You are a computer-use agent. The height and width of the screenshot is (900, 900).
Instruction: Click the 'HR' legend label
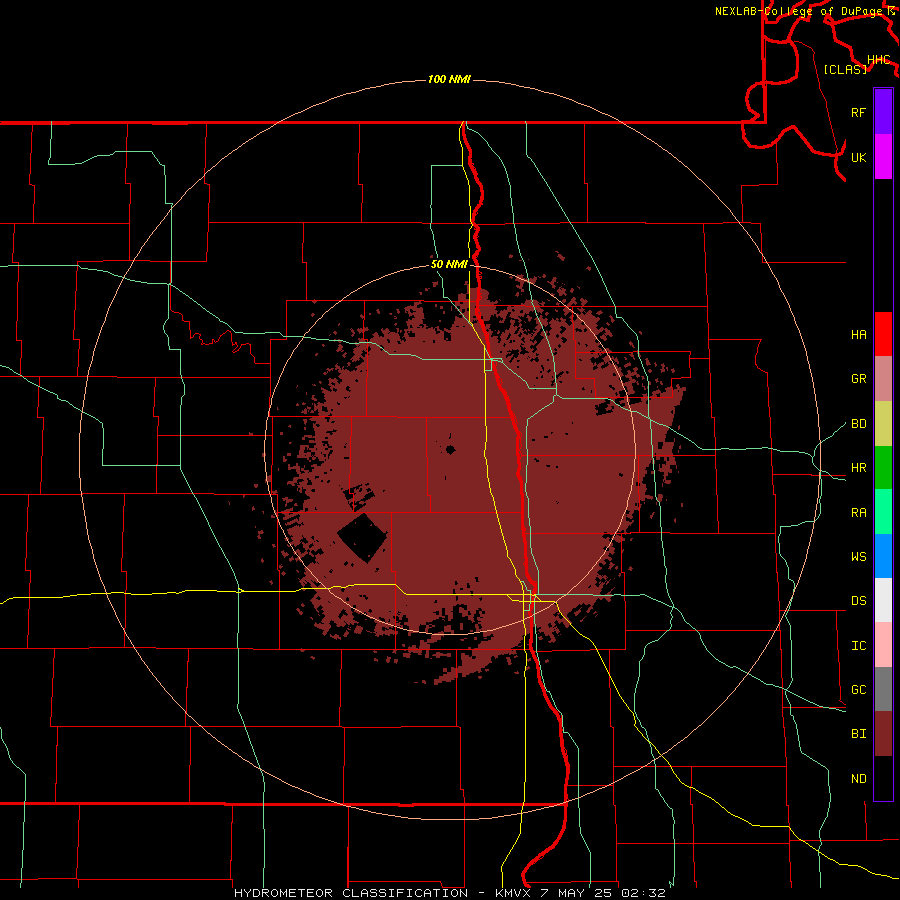858,468
